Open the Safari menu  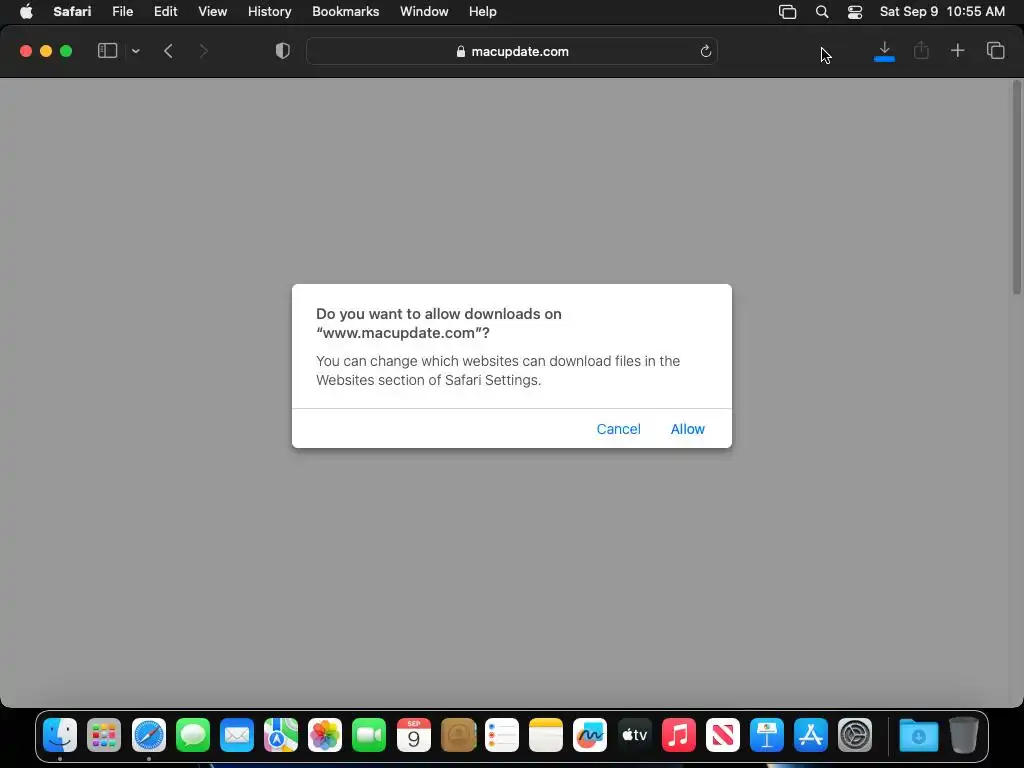(x=72, y=12)
